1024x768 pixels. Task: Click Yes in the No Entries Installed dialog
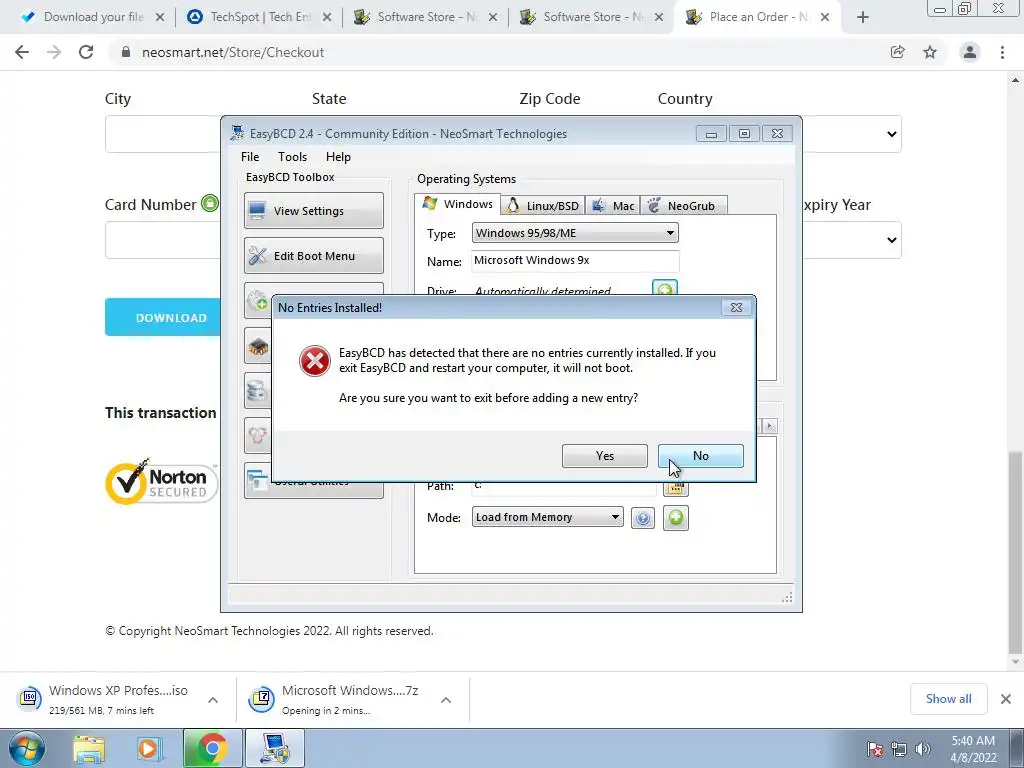pos(604,456)
